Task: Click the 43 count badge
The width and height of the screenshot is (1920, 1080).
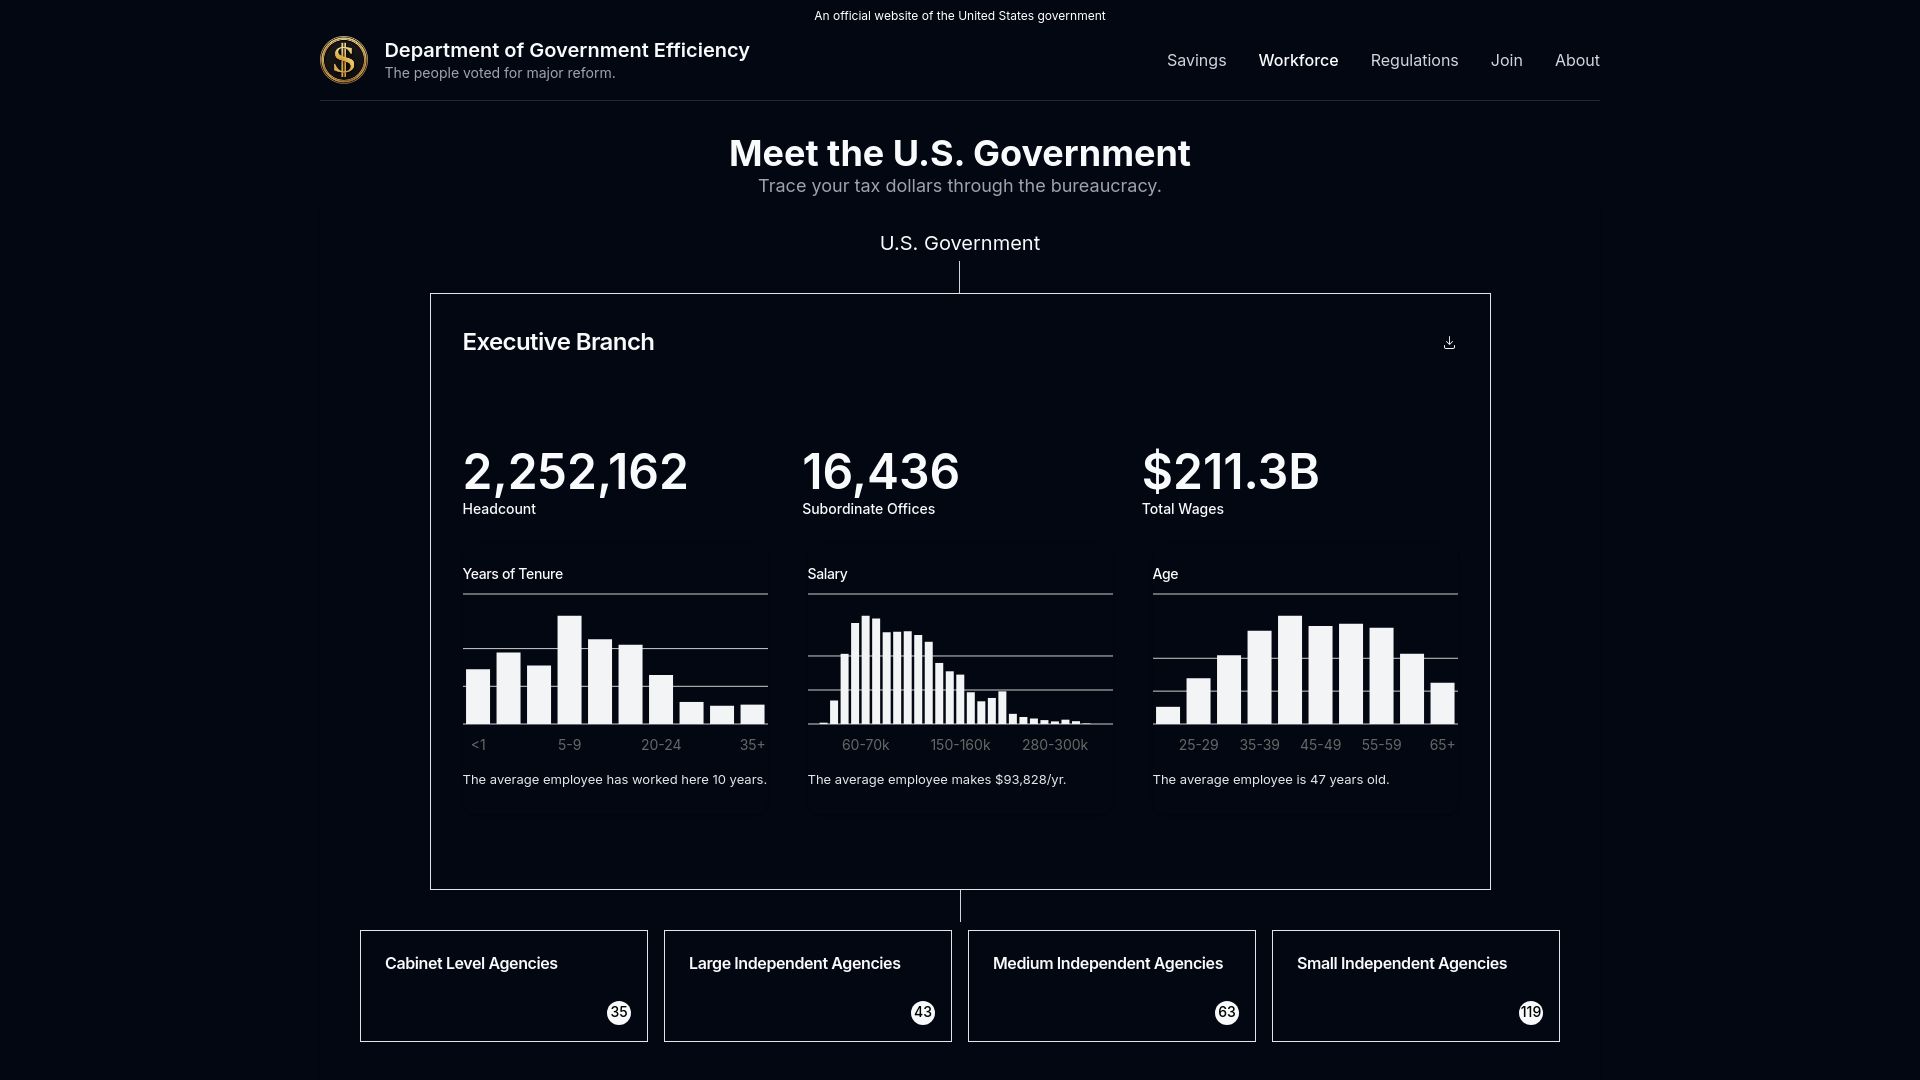Action: coord(923,1013)
